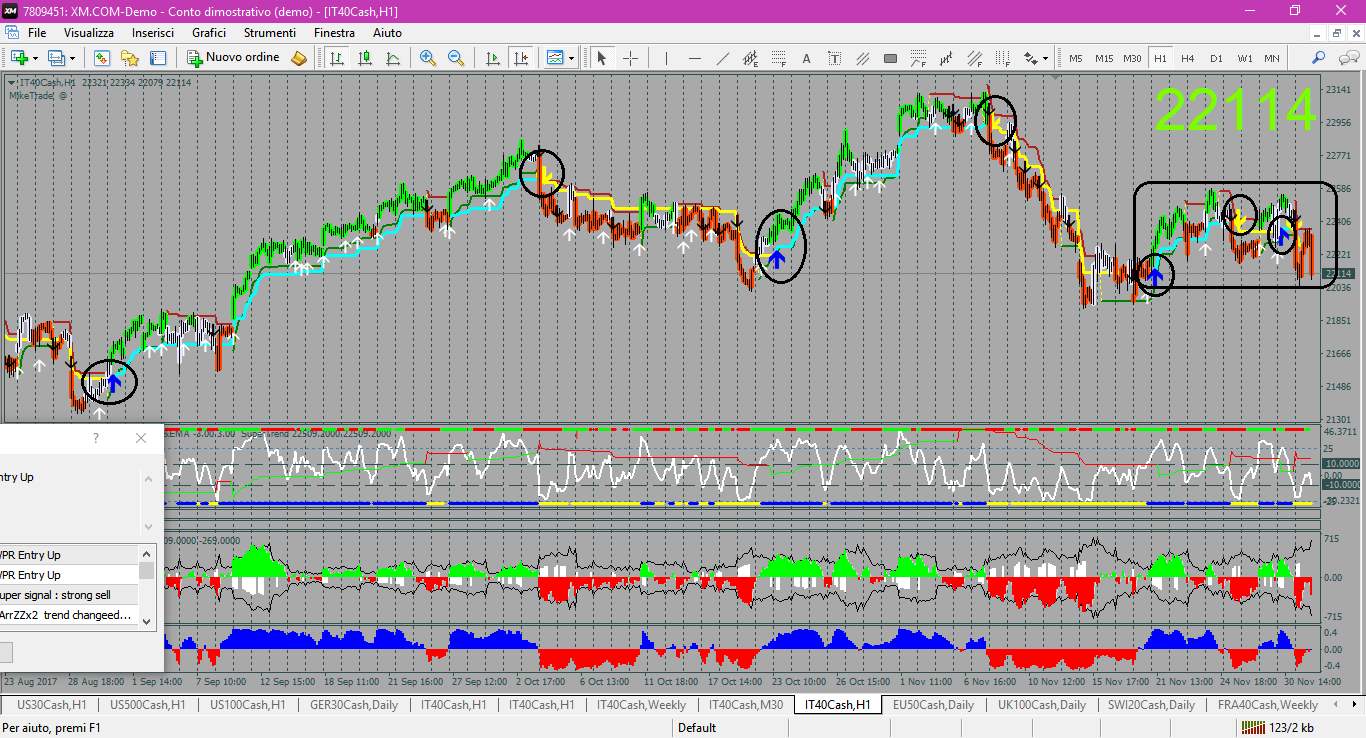Viewport: 1366px width, 738px height.
Task: Launch the MetaEditor book icon
Action: point(299,58)
